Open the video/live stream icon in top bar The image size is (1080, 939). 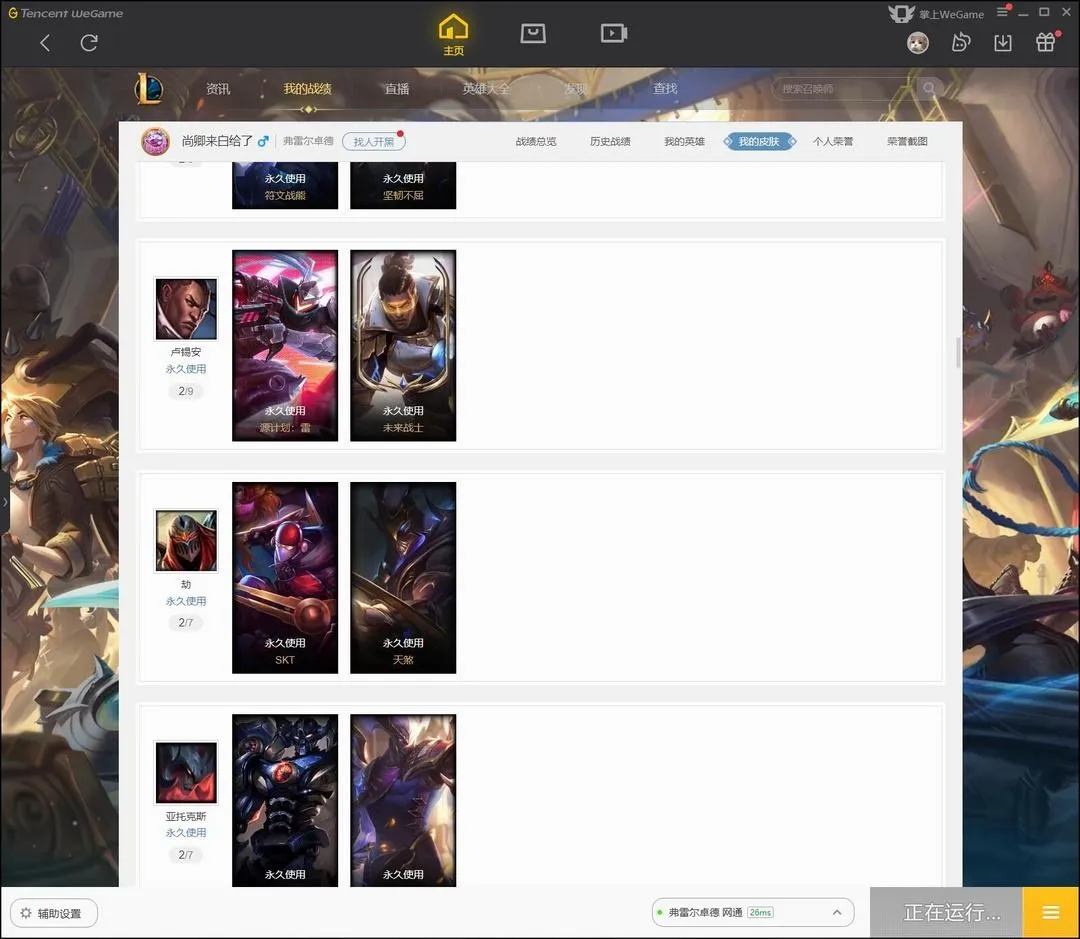click(613, 33)
